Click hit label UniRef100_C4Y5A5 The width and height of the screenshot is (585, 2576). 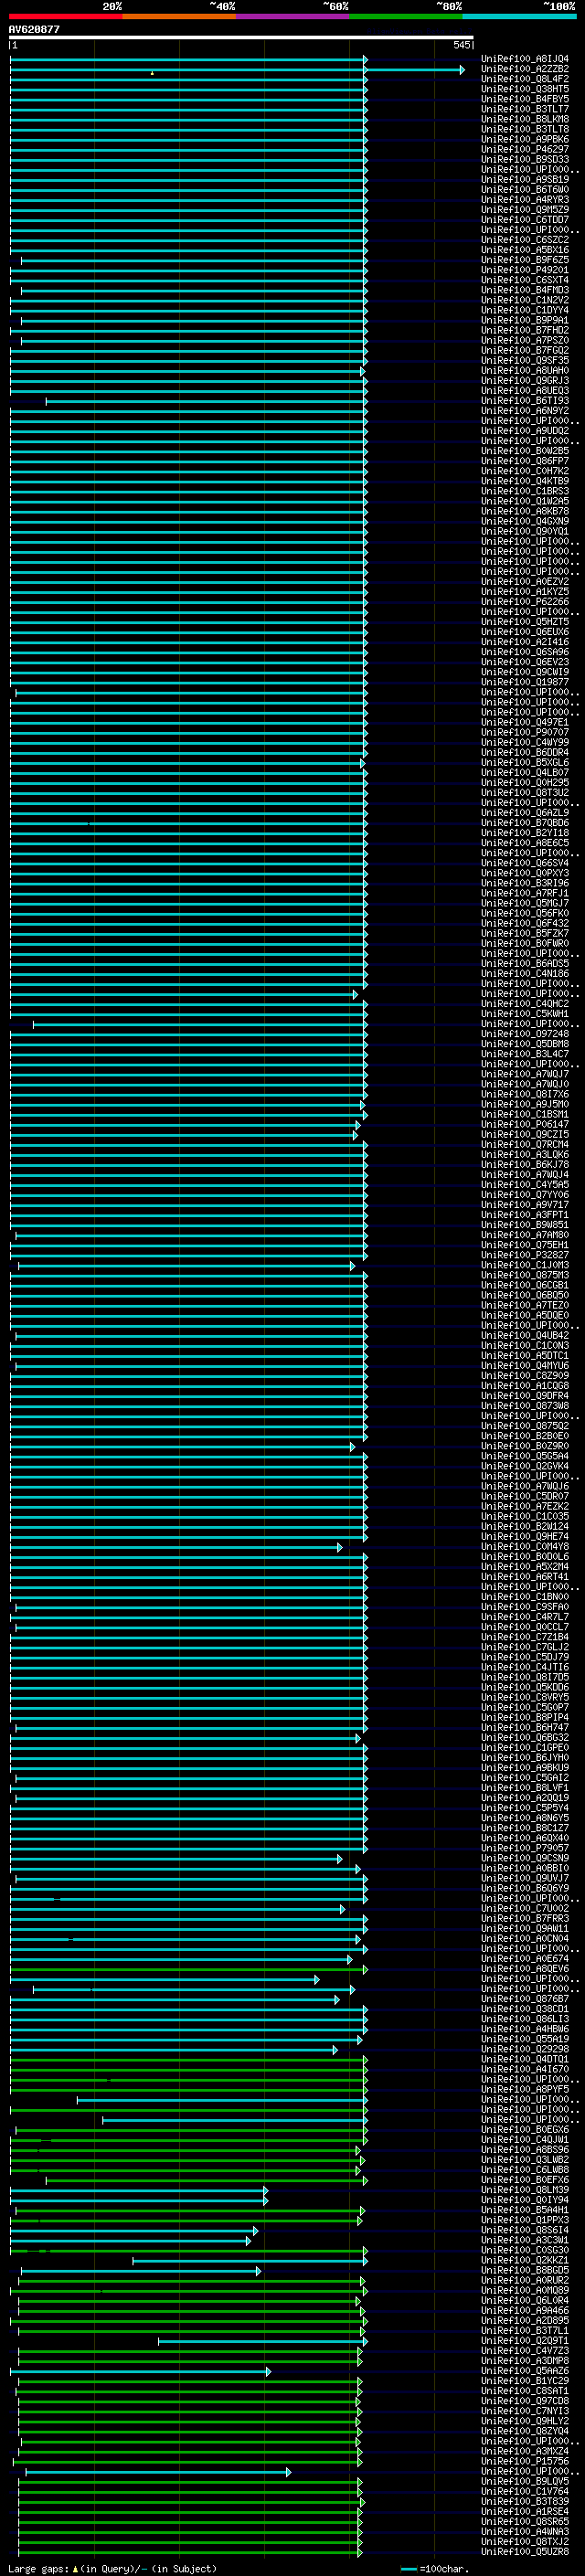(x=525, y=1184)
